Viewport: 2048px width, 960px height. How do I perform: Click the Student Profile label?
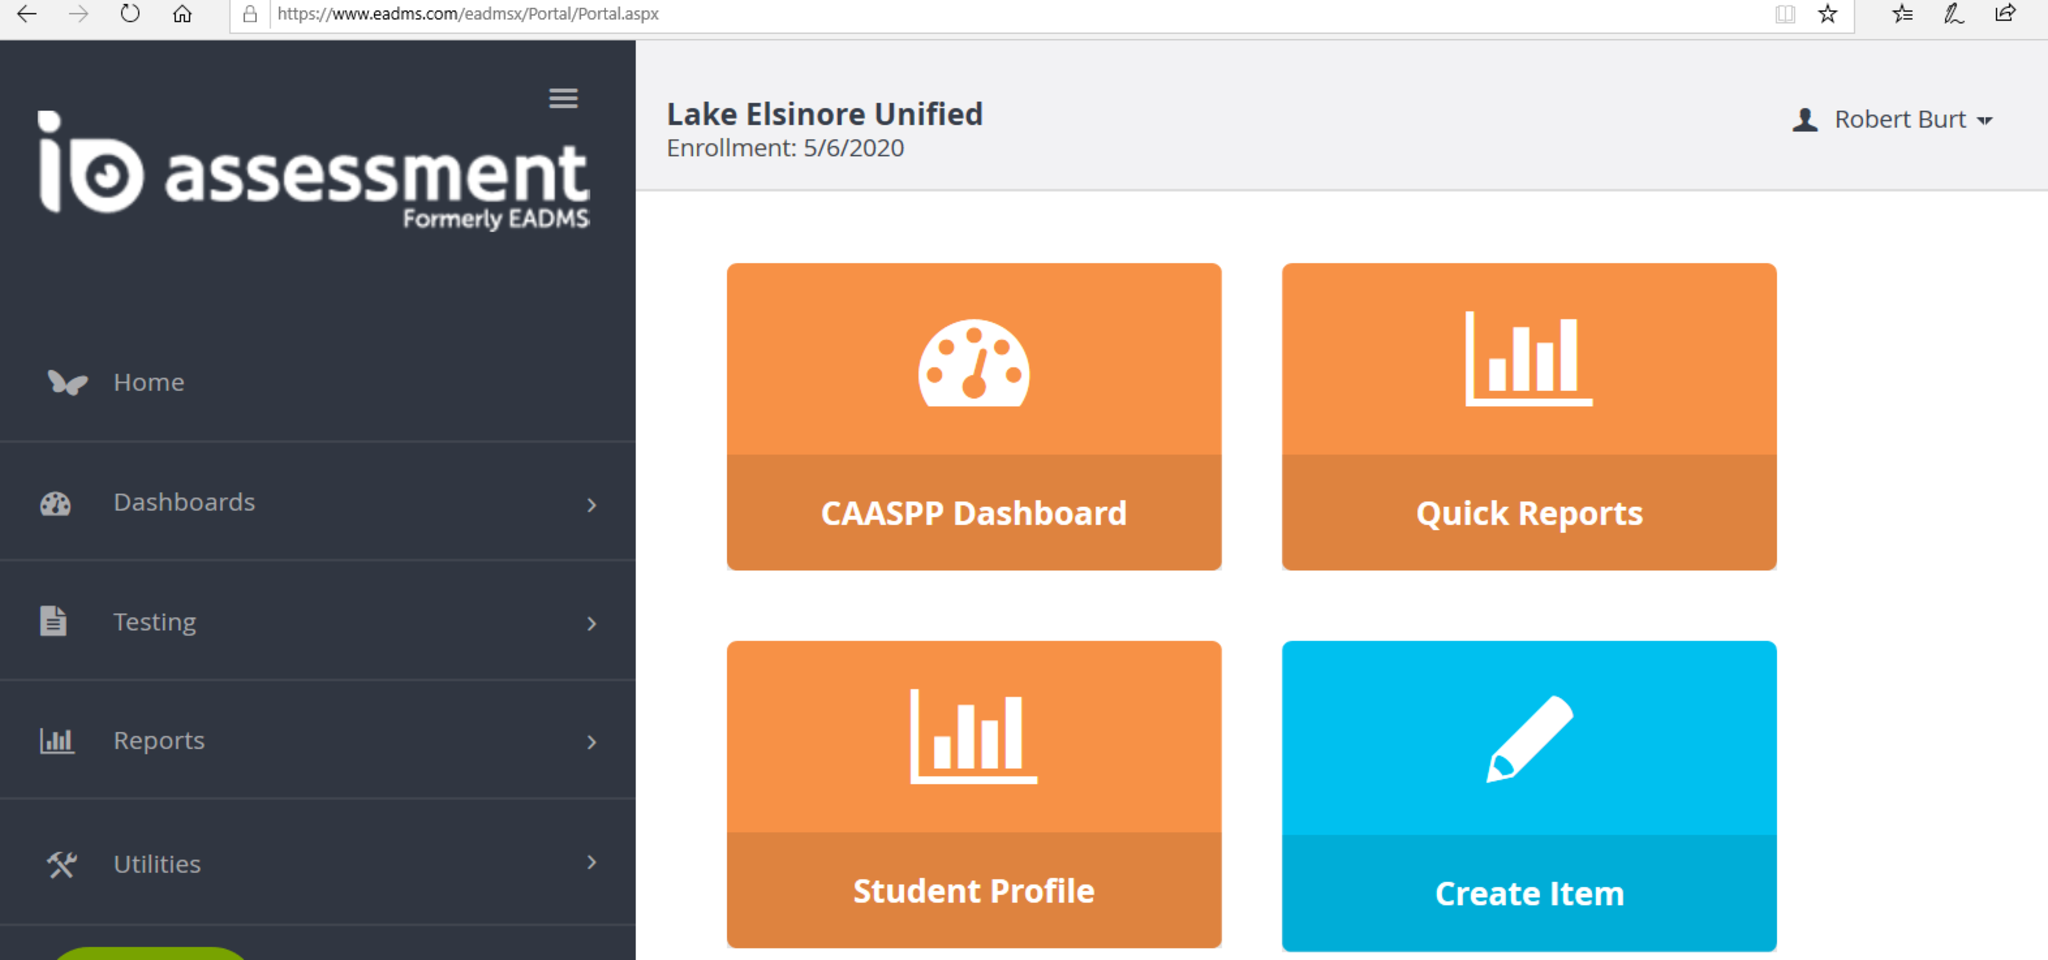pos(973,891)
